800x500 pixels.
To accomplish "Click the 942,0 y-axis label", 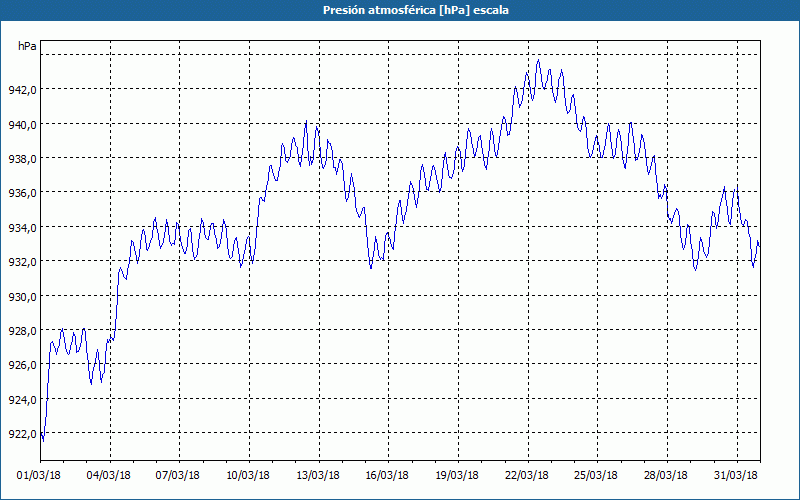I will click(22, 90).
